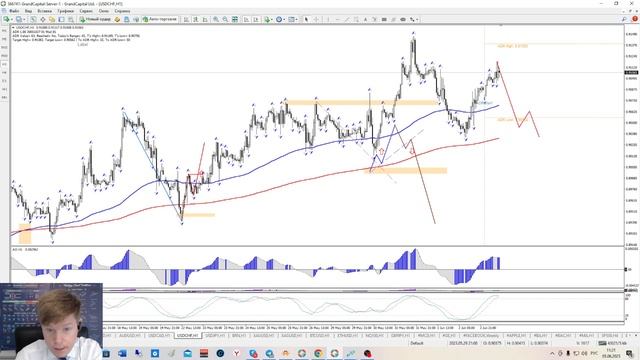
Task: Select the vertical line tool
Action: coord(327,19)
